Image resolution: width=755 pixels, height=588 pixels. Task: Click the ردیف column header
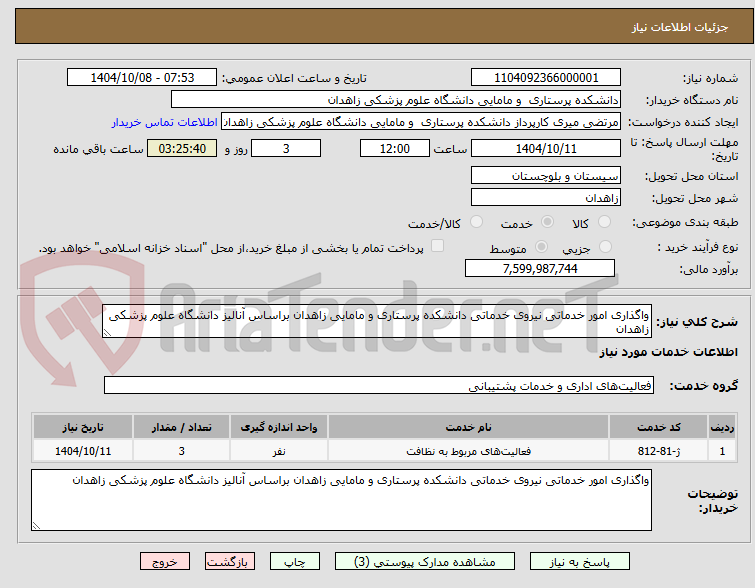(x=722, y=427)
